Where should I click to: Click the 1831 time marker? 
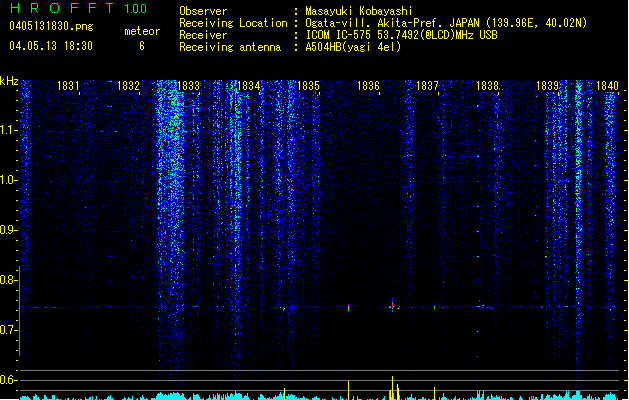68,86
